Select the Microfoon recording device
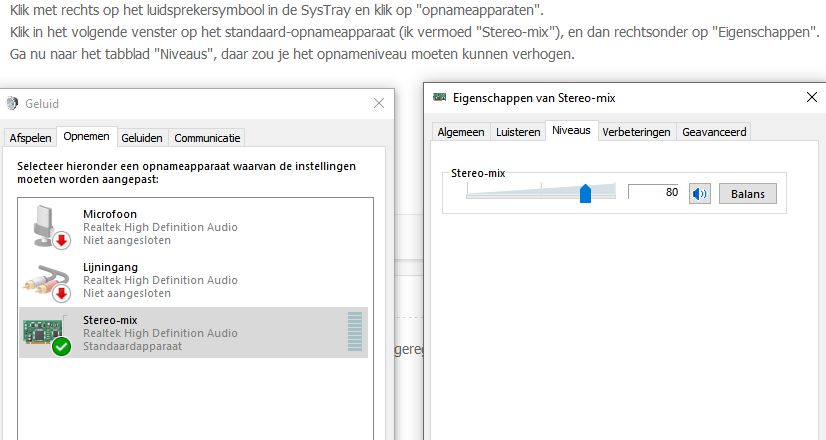The image size is (826, 440). tap(194, 227)
